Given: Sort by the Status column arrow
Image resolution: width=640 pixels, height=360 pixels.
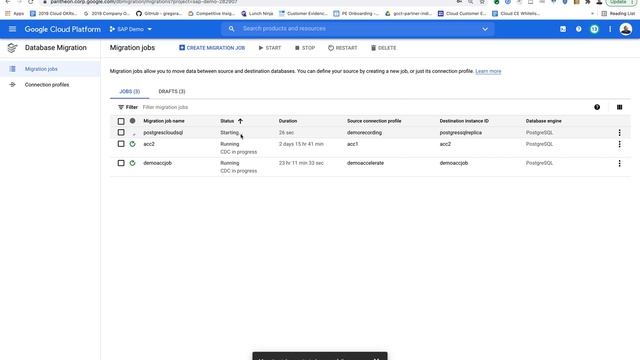Looking at the screenshot, I should pyautogui.click(x=240, y=121).
